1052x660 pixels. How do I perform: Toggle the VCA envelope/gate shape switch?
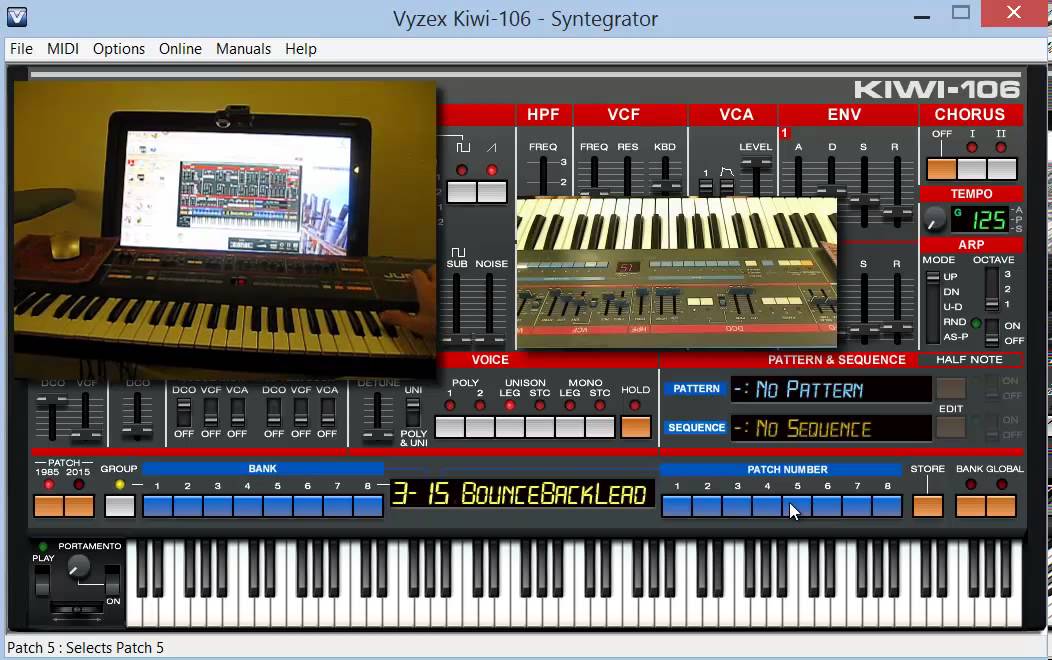point(727,186)
